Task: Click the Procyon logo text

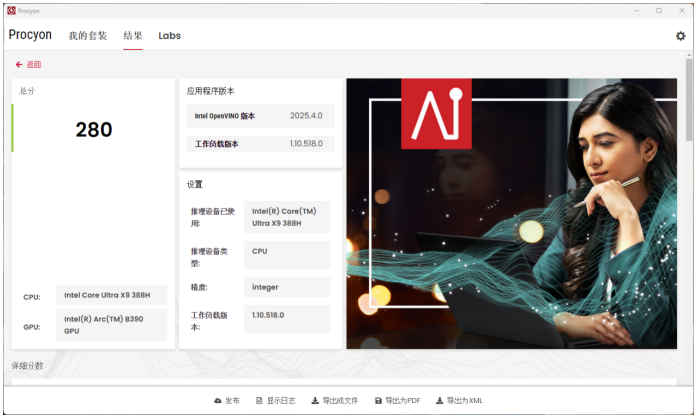Action: point(31,35)
